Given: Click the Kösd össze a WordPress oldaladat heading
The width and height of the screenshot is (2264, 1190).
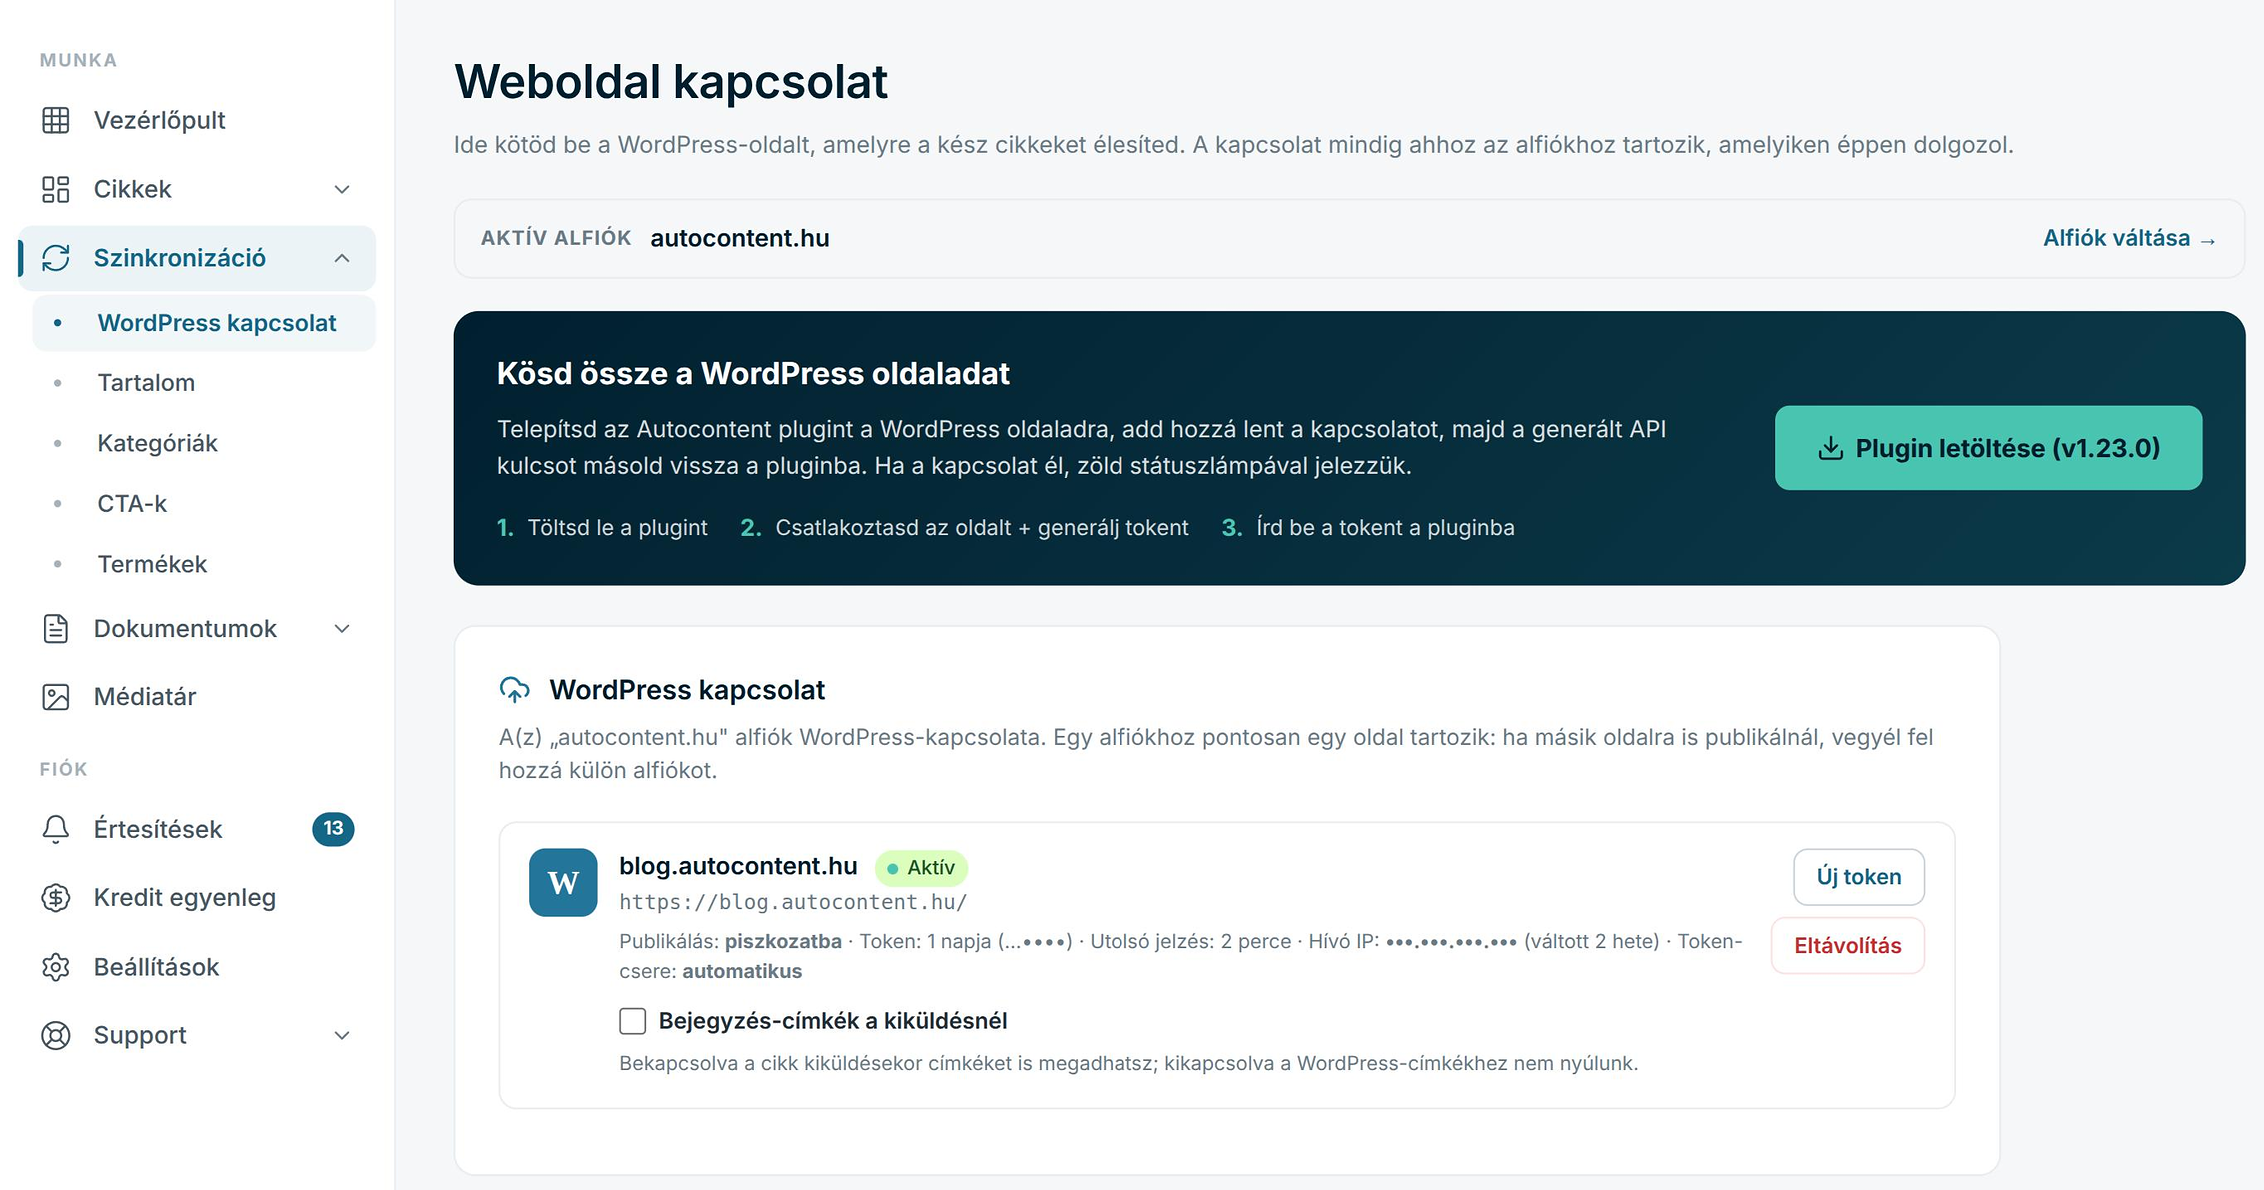Looking at the screenshot, I should tap(753, 373).
